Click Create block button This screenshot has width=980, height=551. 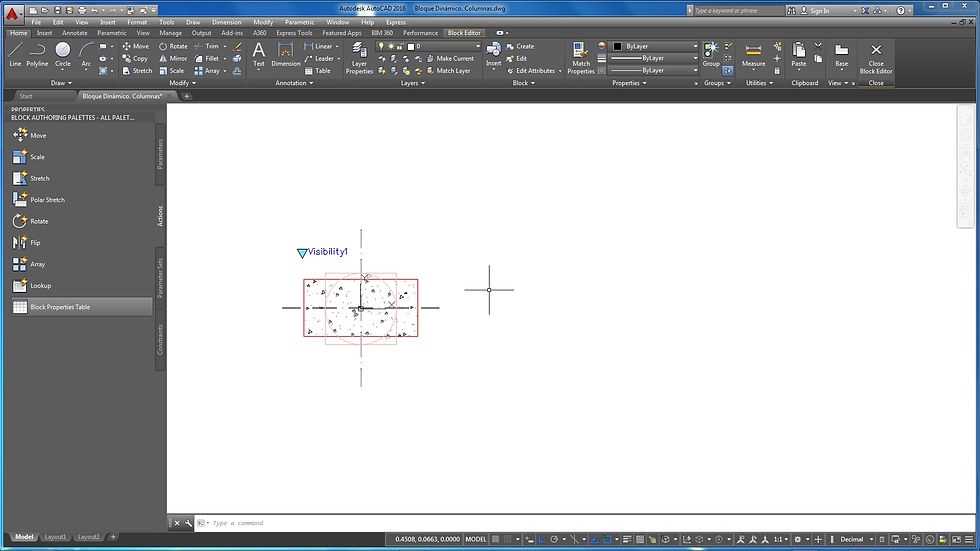pyautogui.click(x=521, y=46)
